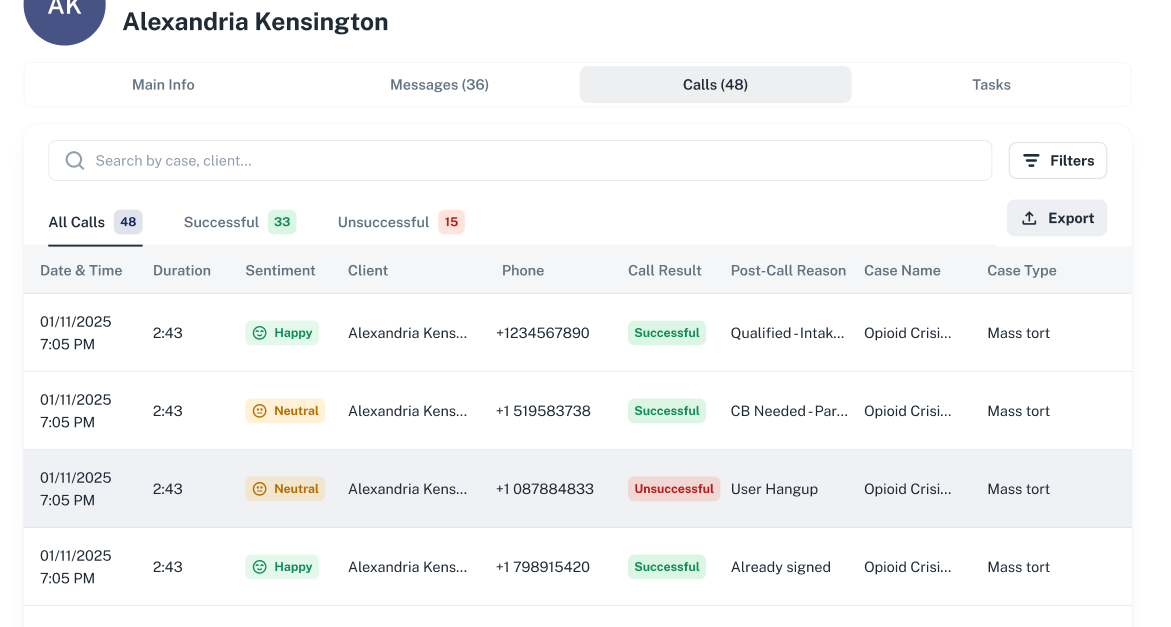Click the happy emoji on the last call row
Screen dimensions: 1171x627
click(260, 566)
